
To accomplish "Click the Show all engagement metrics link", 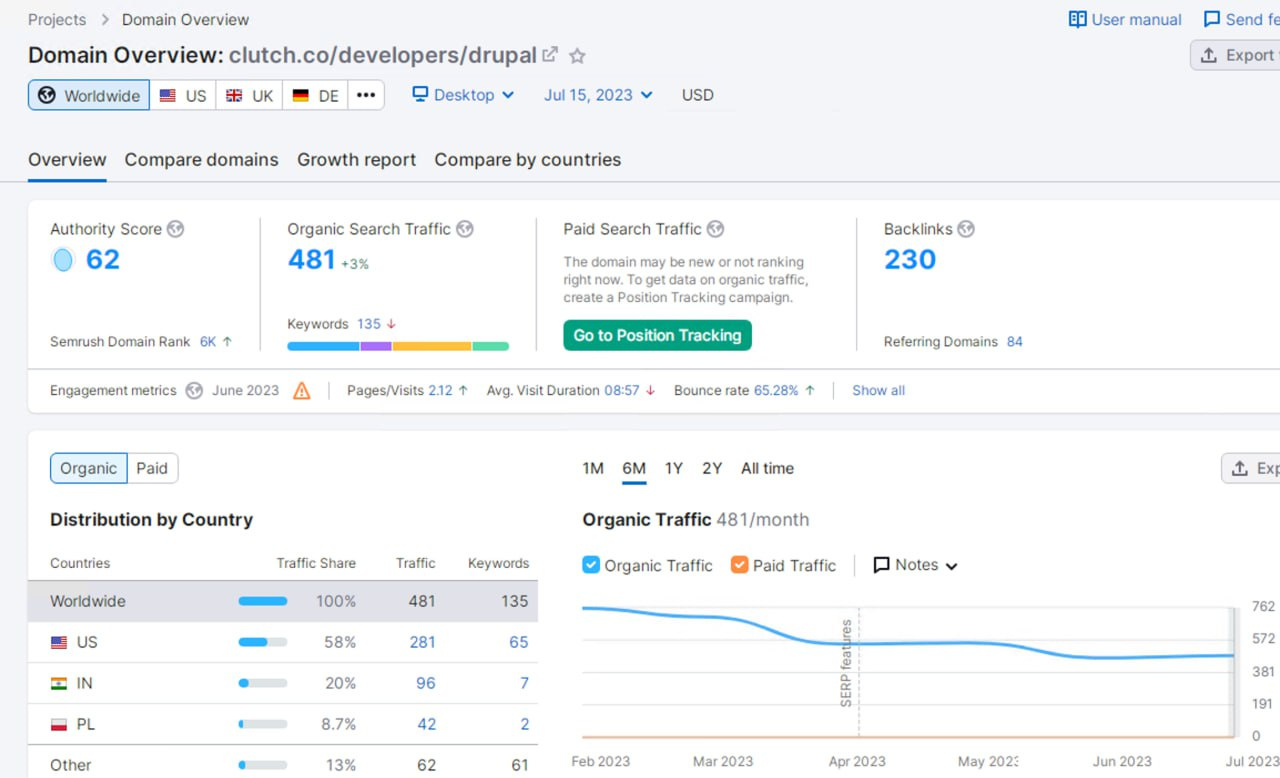I will [x=878, y=391].
